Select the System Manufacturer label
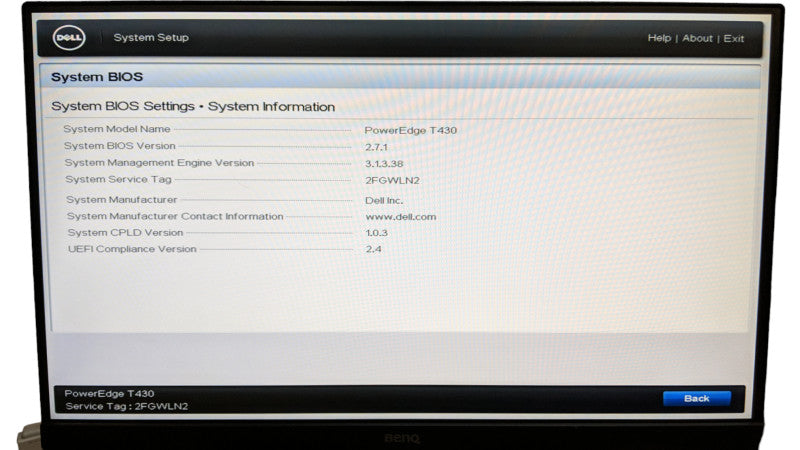Screen dimensions: 800x450 121,199
